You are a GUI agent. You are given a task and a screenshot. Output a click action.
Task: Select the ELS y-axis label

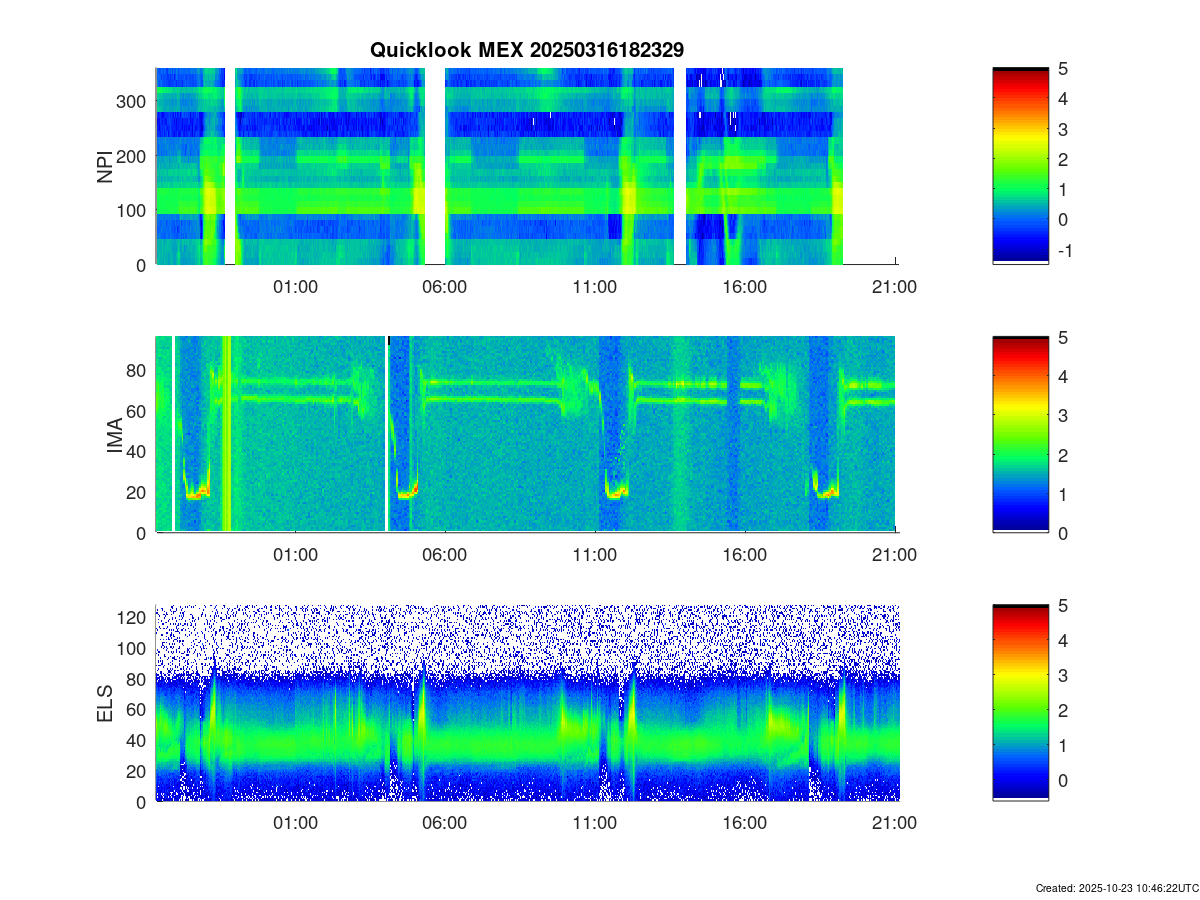104,703
